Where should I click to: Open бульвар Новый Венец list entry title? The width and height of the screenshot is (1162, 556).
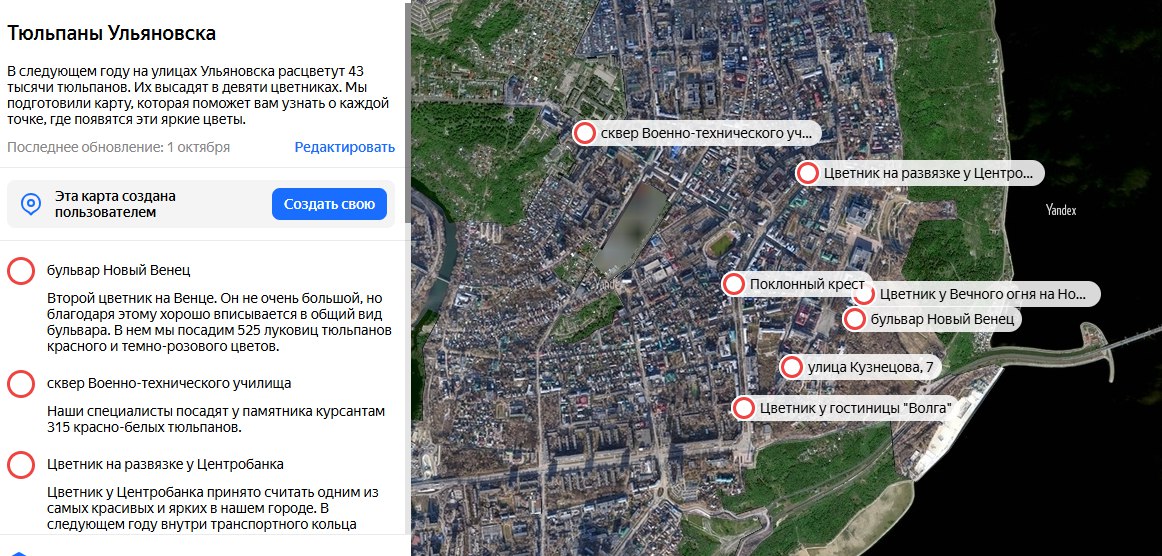tap(118, 270)
